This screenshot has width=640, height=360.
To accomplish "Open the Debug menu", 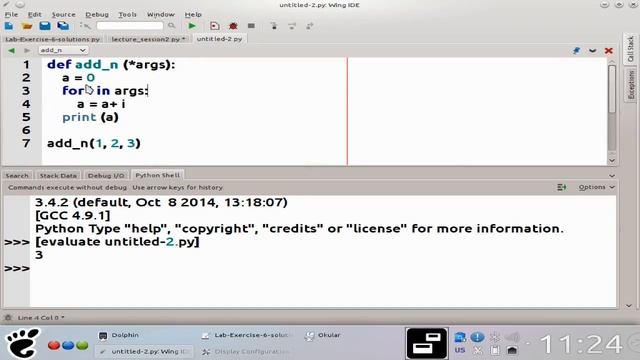I will [x=97, y=14].
